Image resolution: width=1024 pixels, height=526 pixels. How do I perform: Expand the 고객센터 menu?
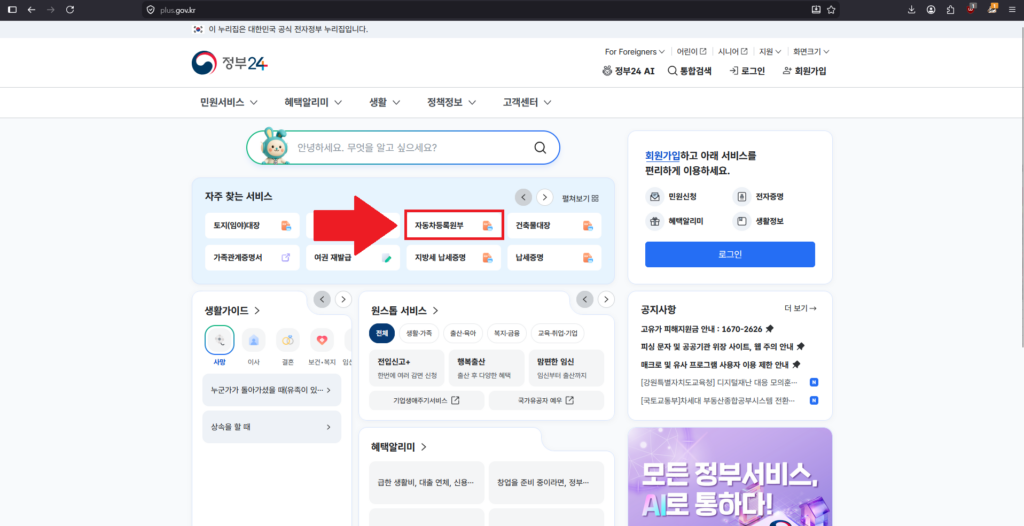coord(527,103)
